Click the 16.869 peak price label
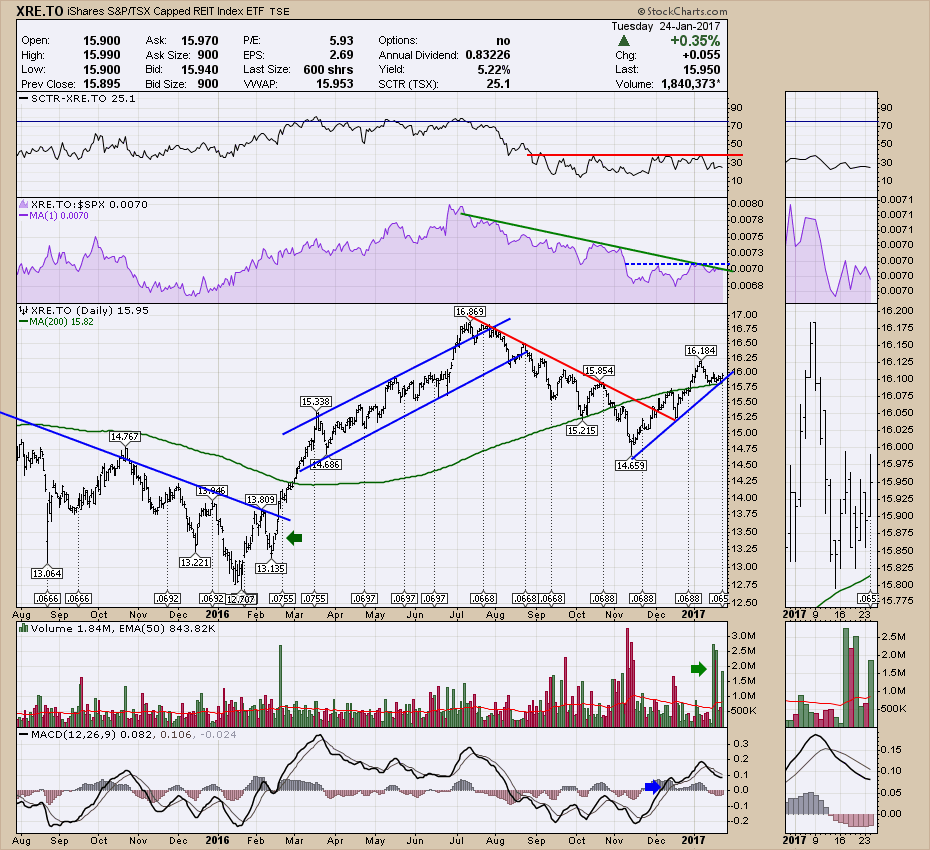The width and height of the screenshot is (930, 850). (470, 311)
